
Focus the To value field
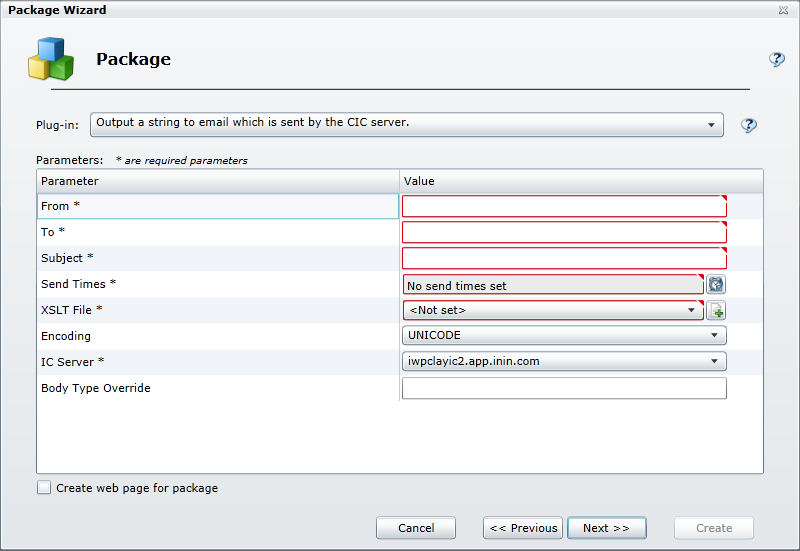[564, 233]
